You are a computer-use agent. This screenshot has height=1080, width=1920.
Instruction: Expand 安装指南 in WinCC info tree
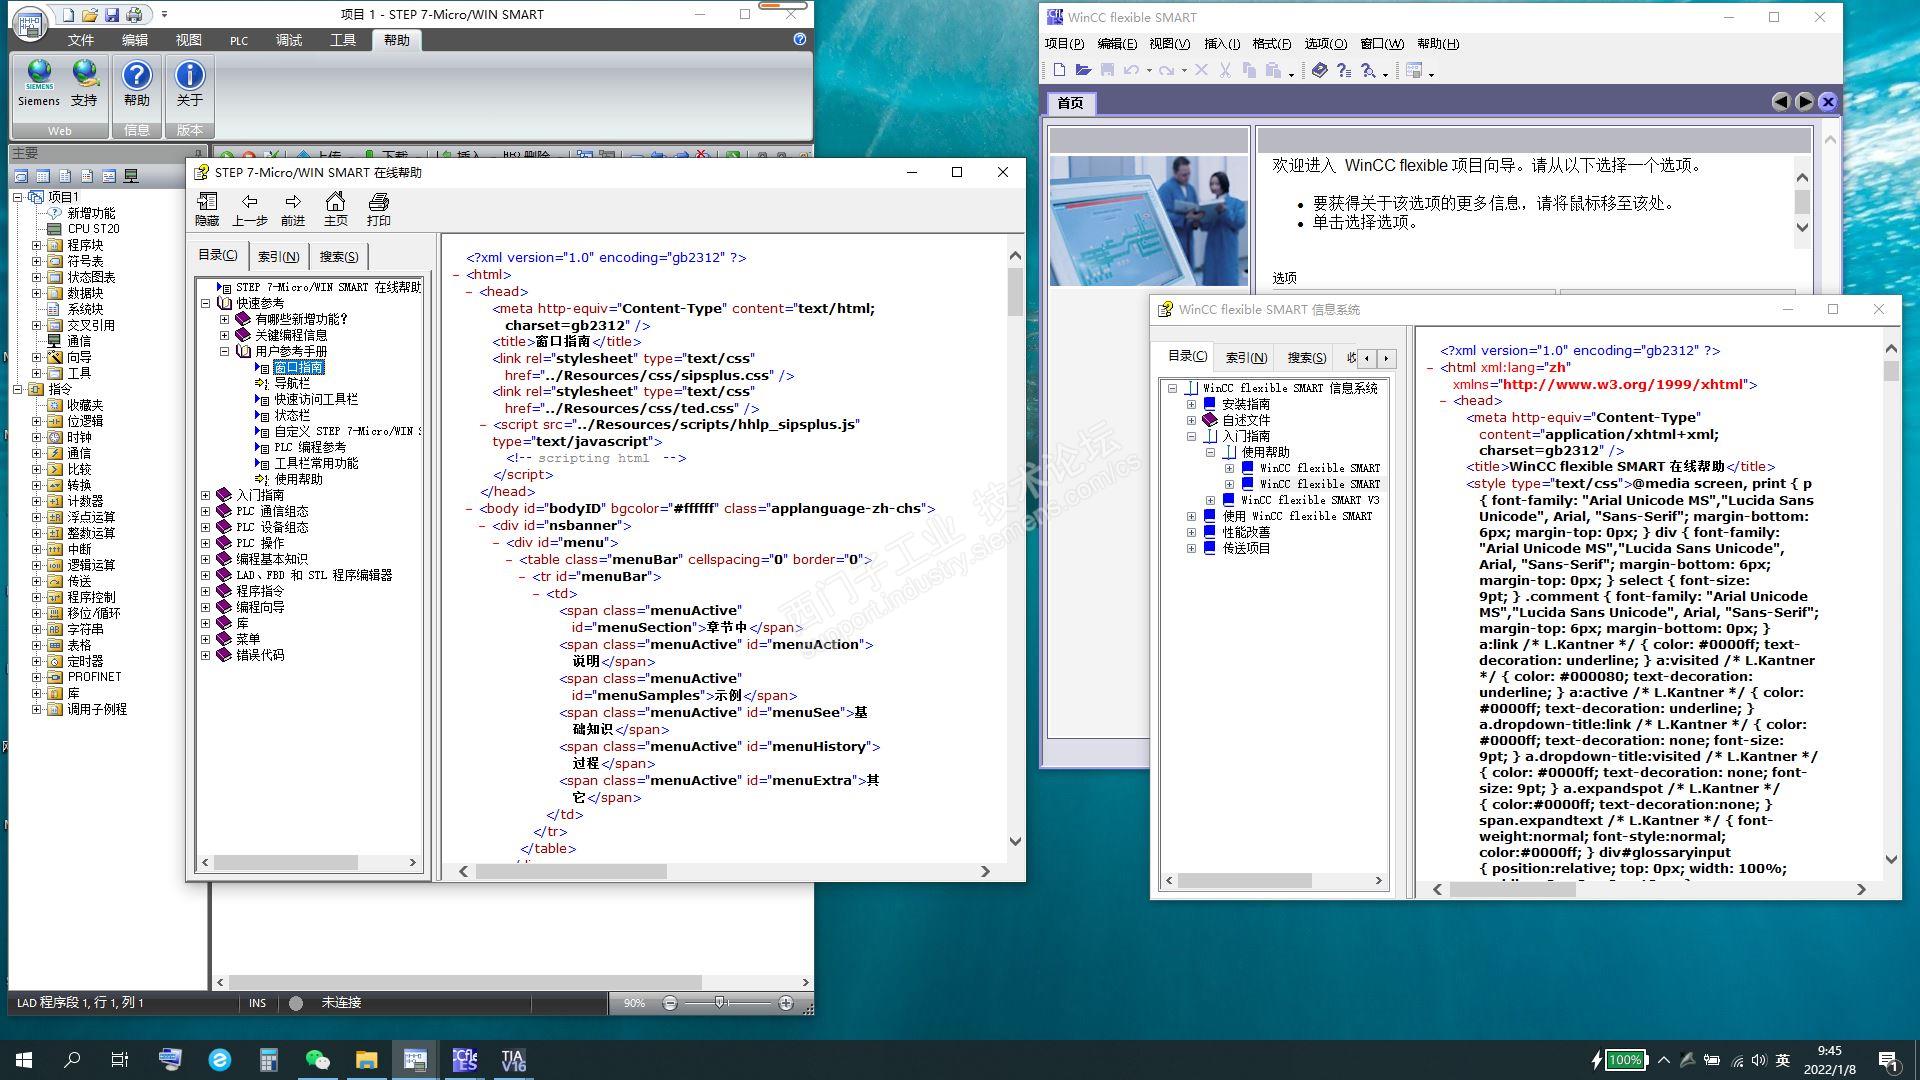coord(1191,404)
